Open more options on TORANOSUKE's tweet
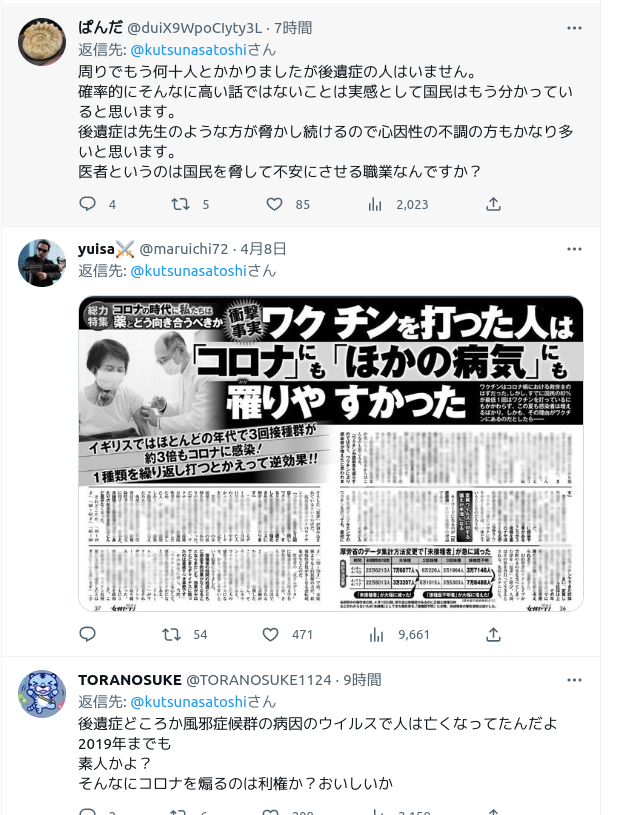Image resolution: width=624 pixels, height=815 pixels. tap(574, 680)
